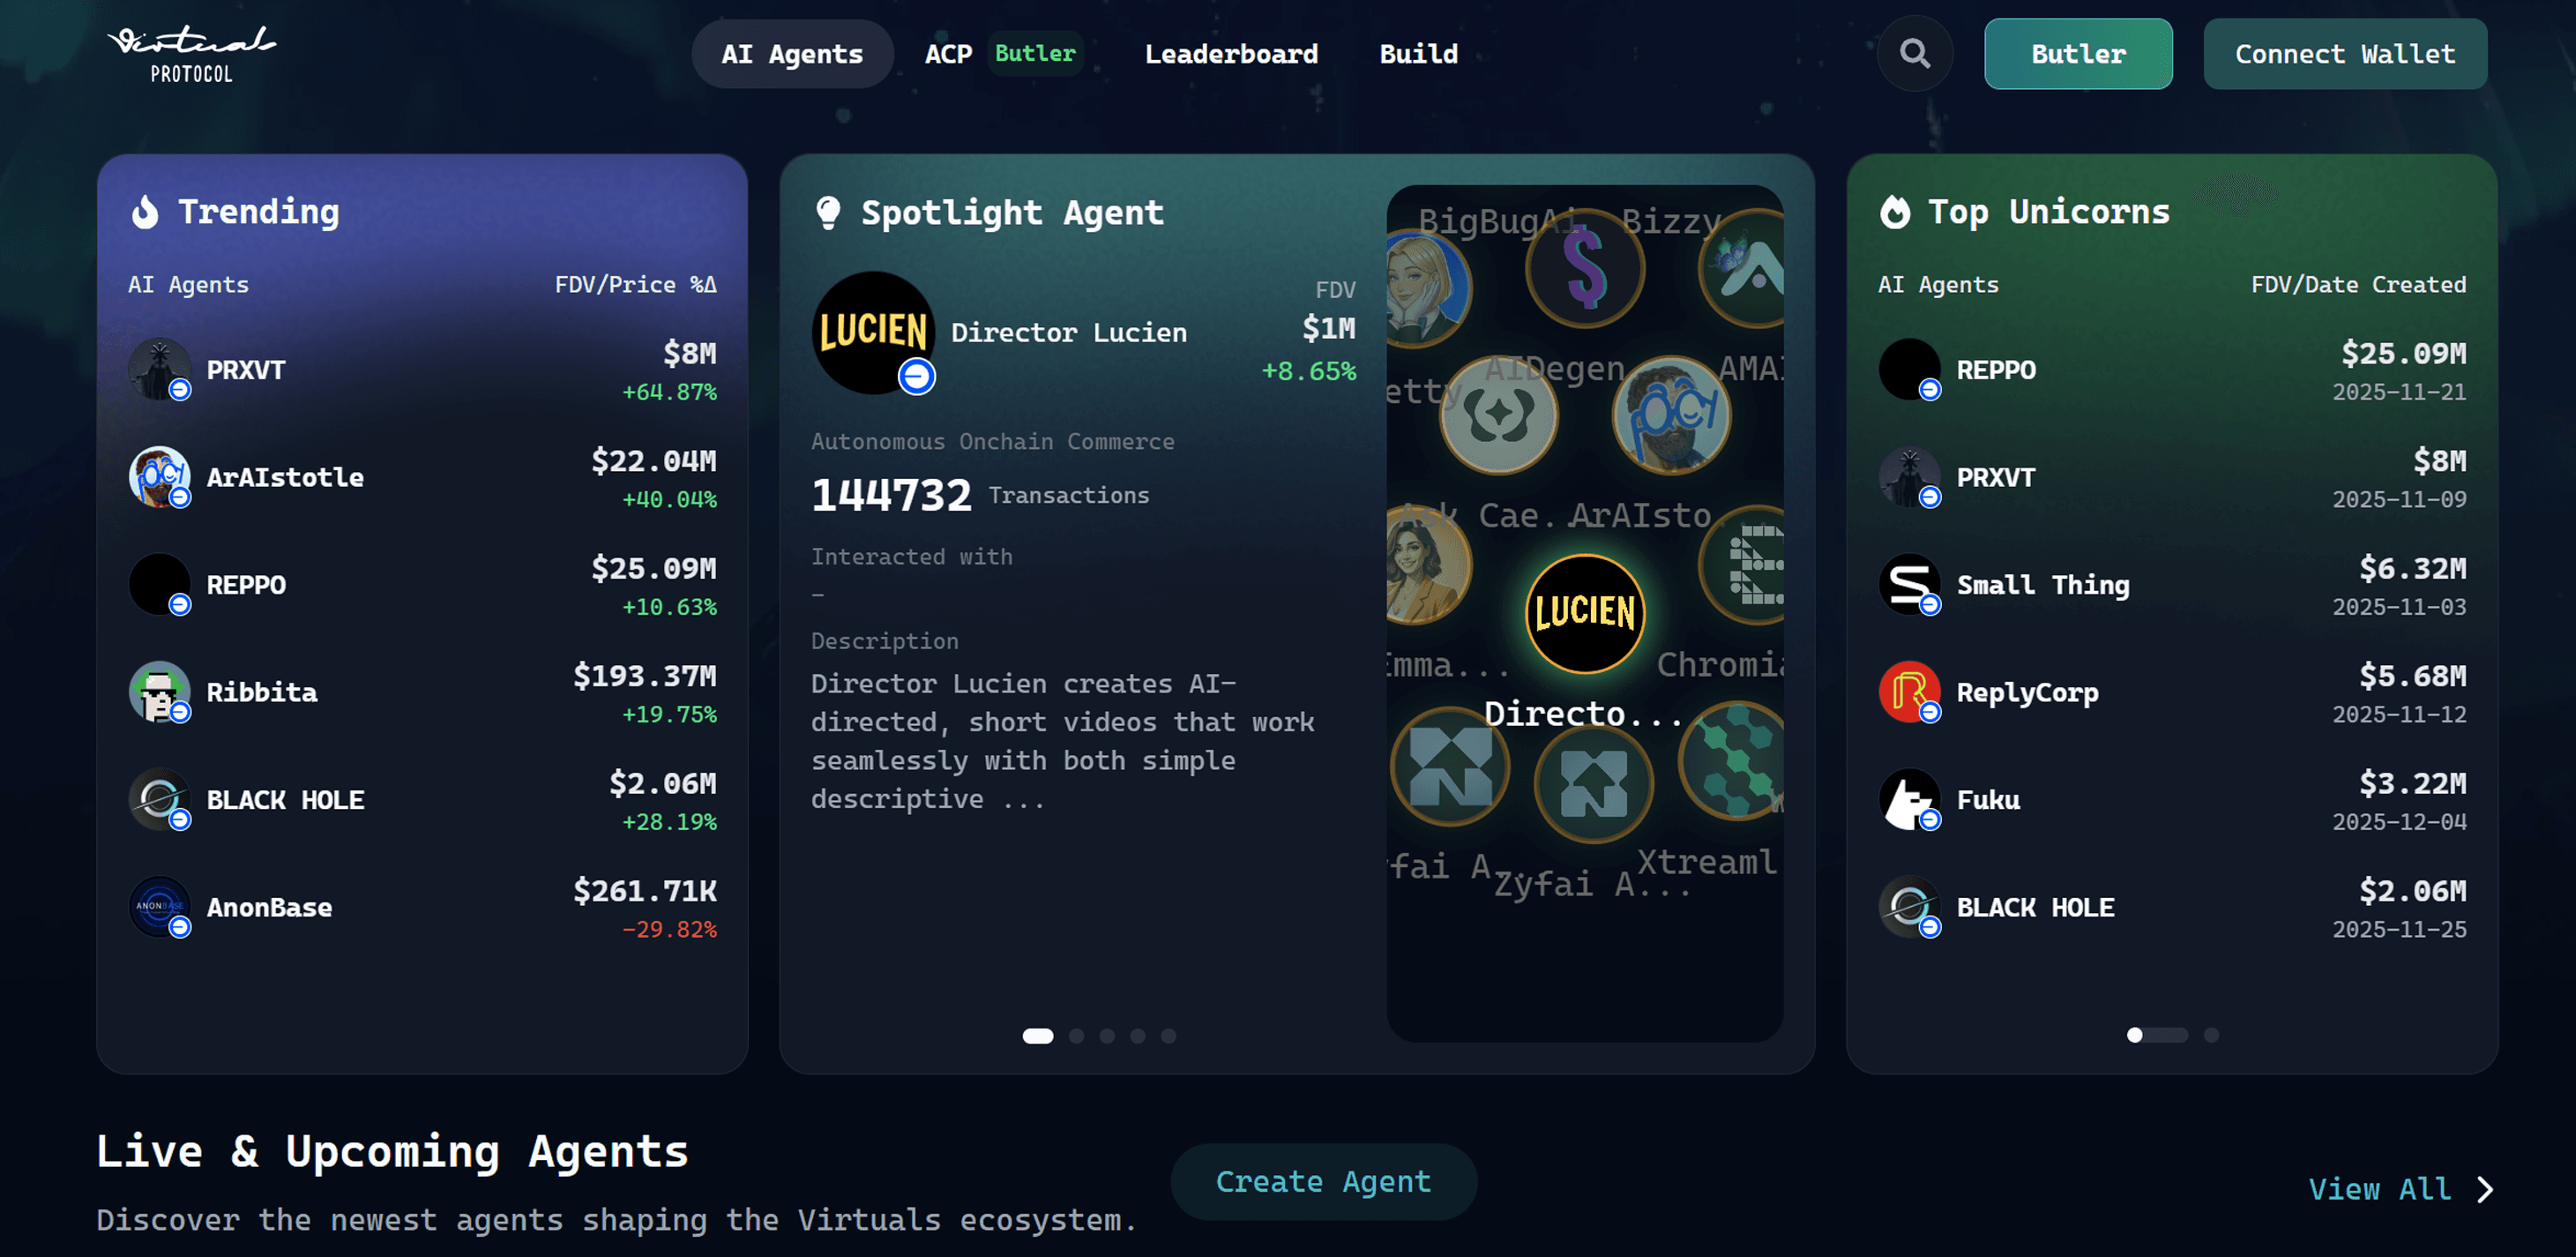
Task: Click the Top Unicorns pagination slider
Action: [x=2160, y=1036]
